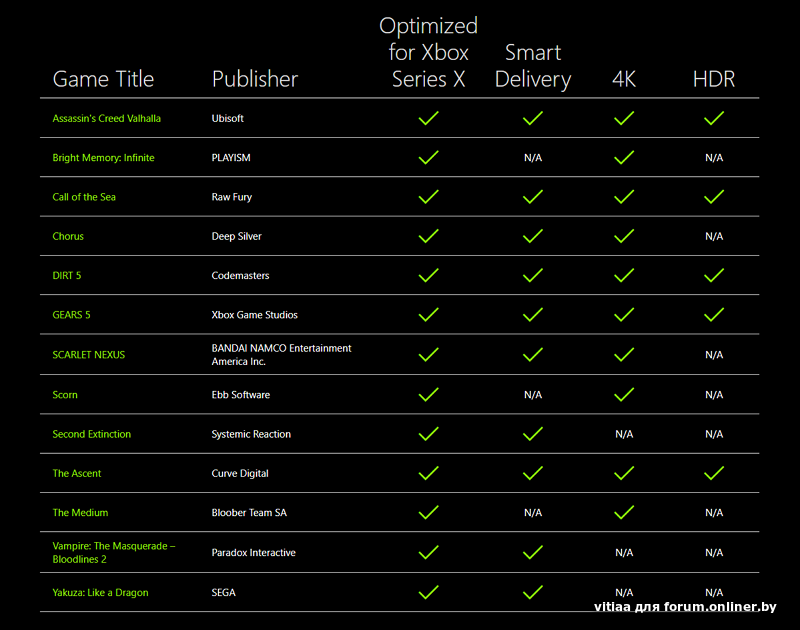Click The Ascent 4K checkmark
Viewport: 800px width, 630px height.
click(624, 473)
